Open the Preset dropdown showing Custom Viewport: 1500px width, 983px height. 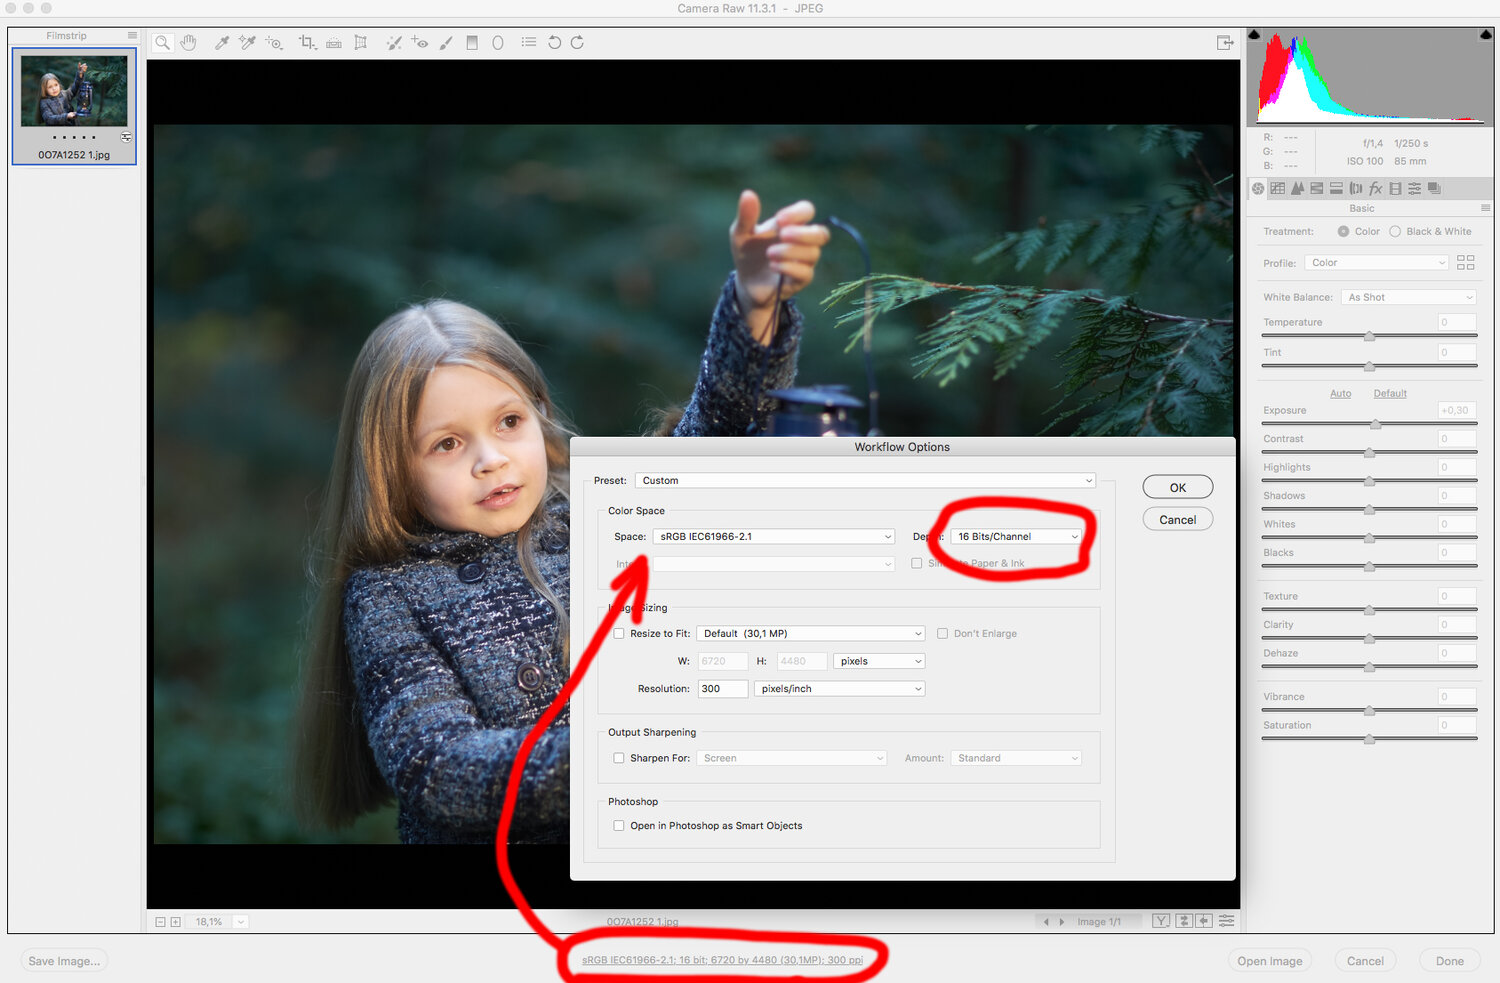coord(865,481)
